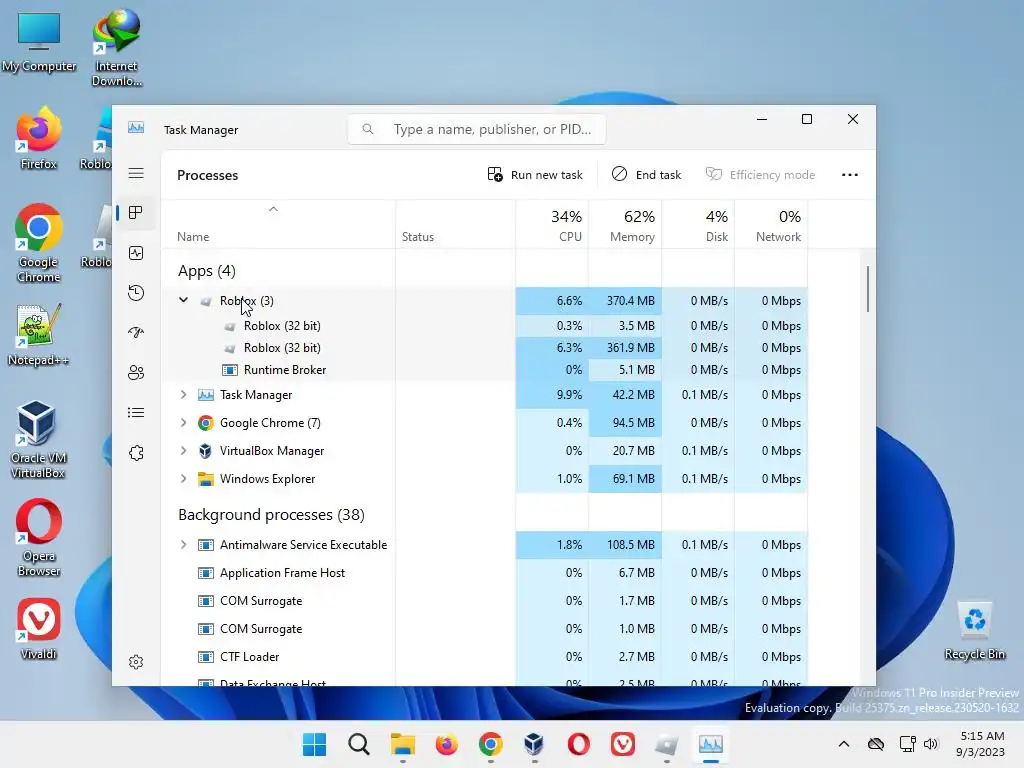Expand the Windows Explorer process row

click(184, 479)
